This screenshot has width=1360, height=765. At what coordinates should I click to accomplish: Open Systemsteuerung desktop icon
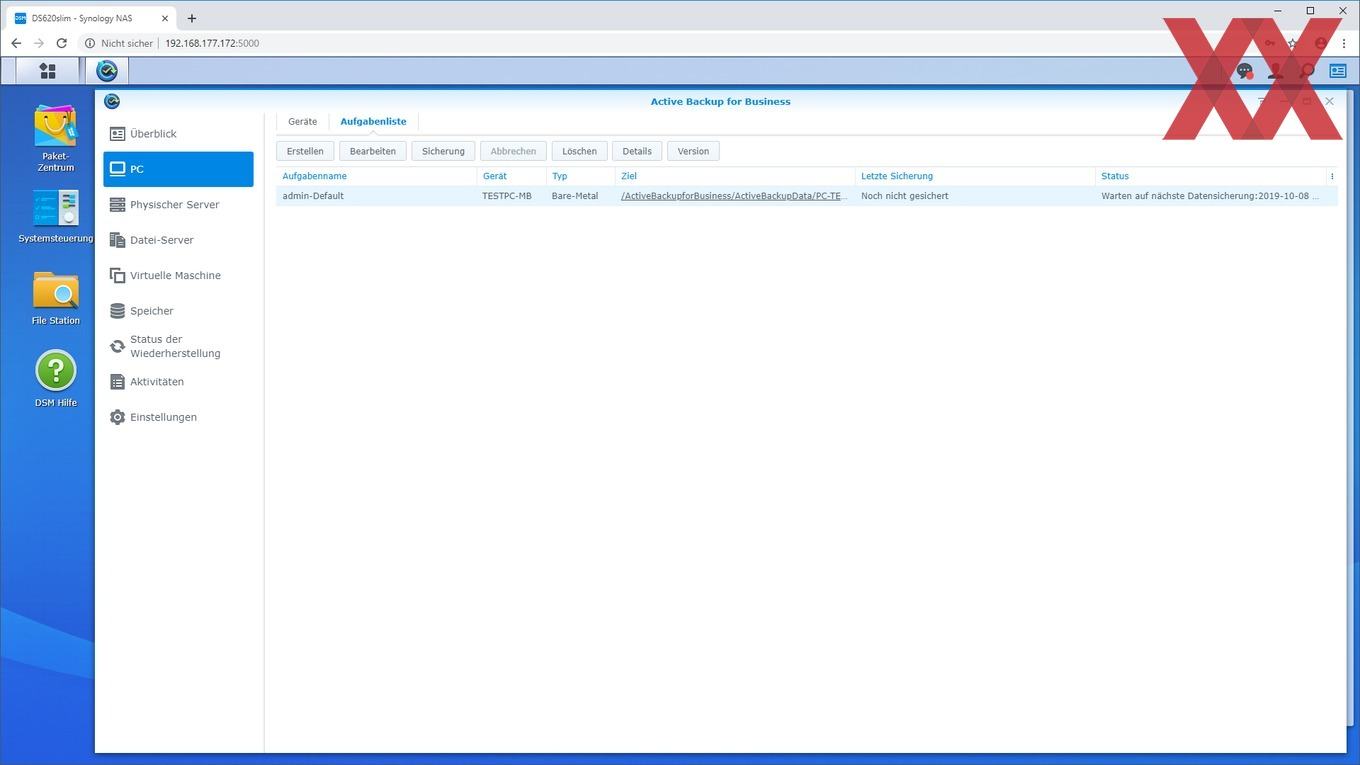(56, 216)
